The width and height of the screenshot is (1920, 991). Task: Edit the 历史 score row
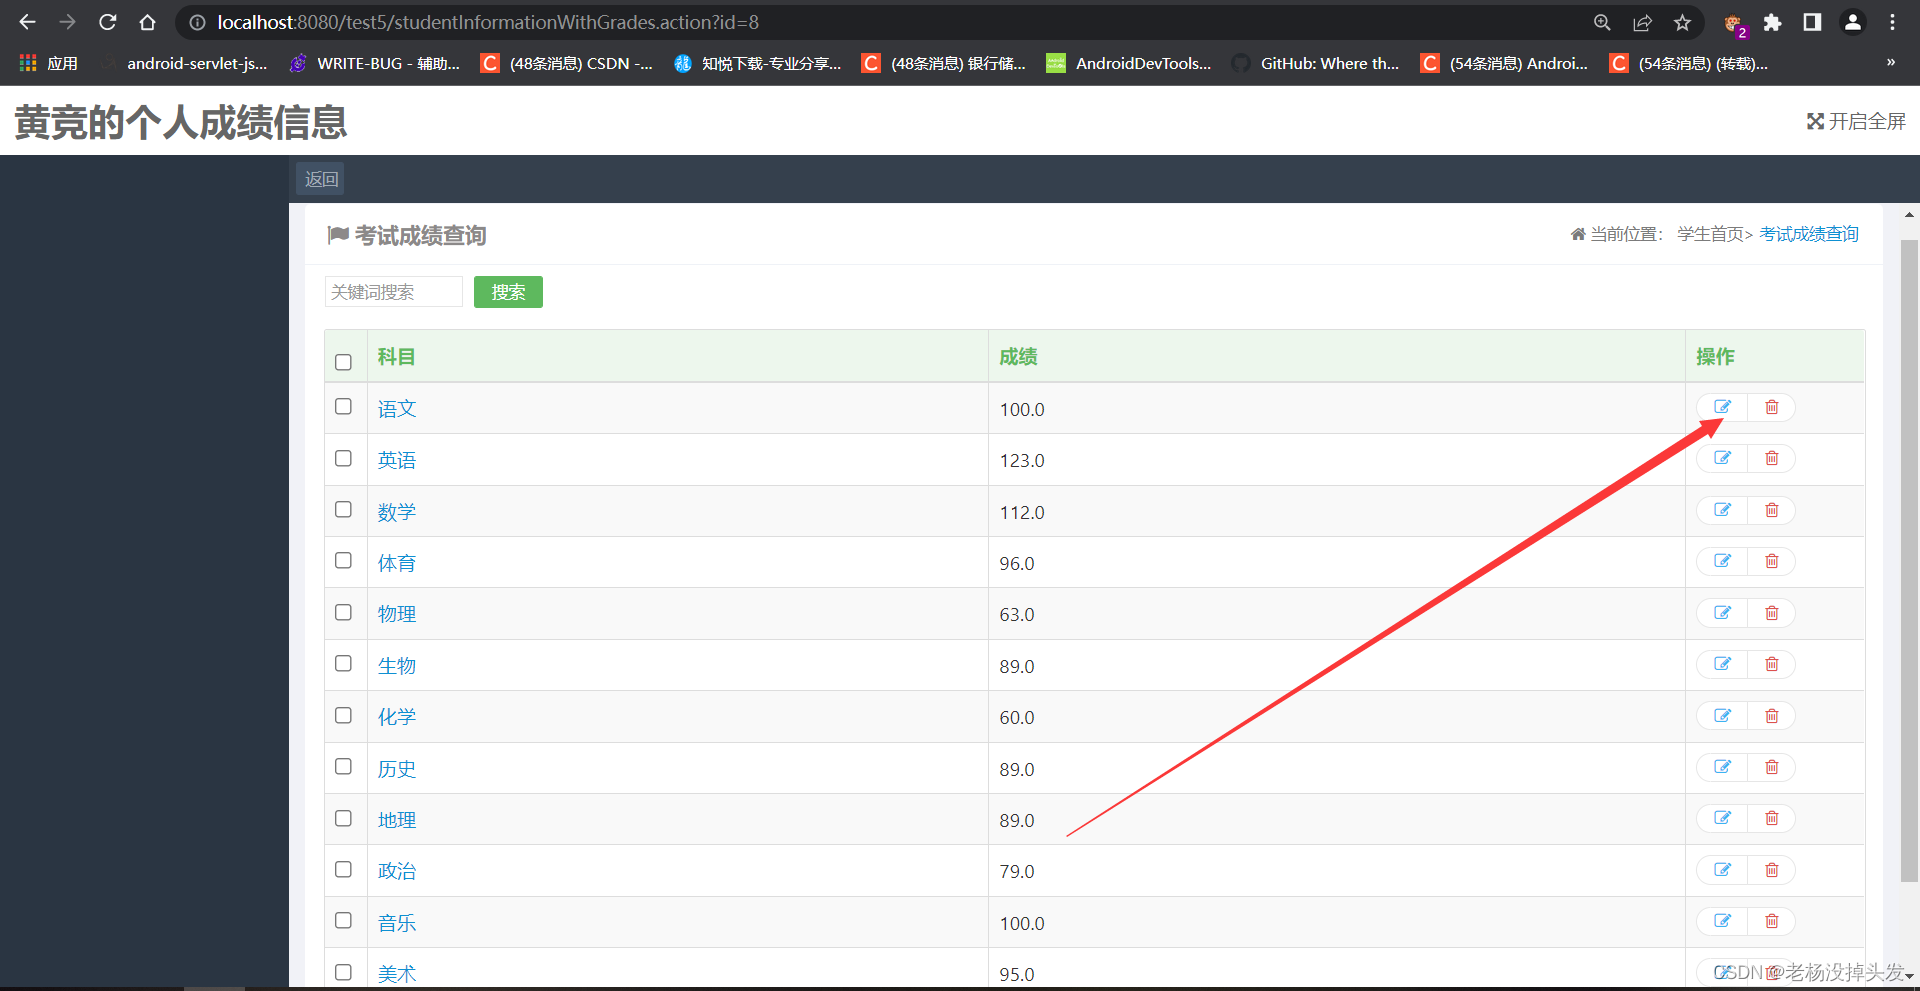tap(1722, 767)
